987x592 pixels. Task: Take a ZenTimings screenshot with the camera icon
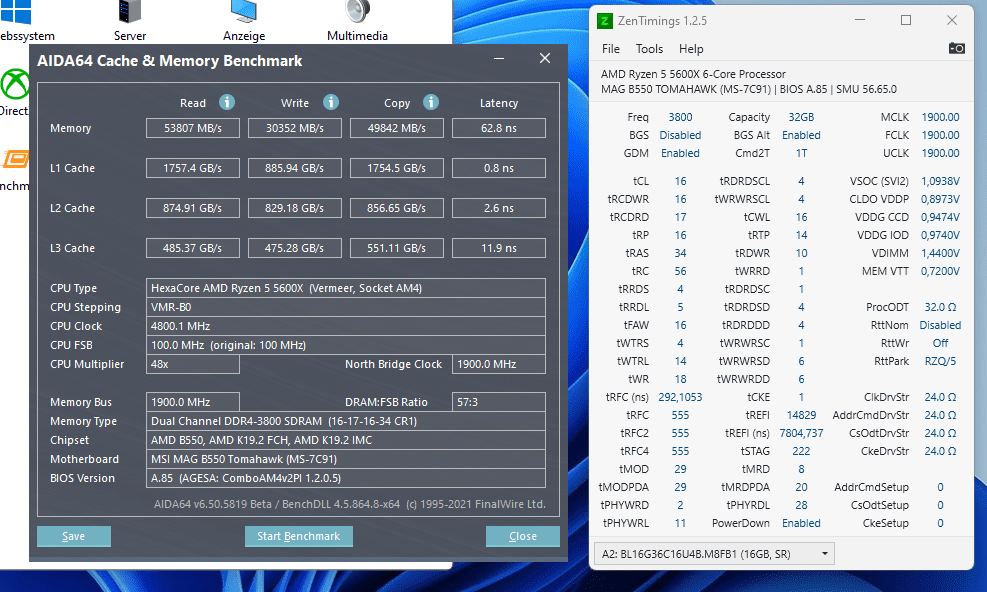click(956, 48)
